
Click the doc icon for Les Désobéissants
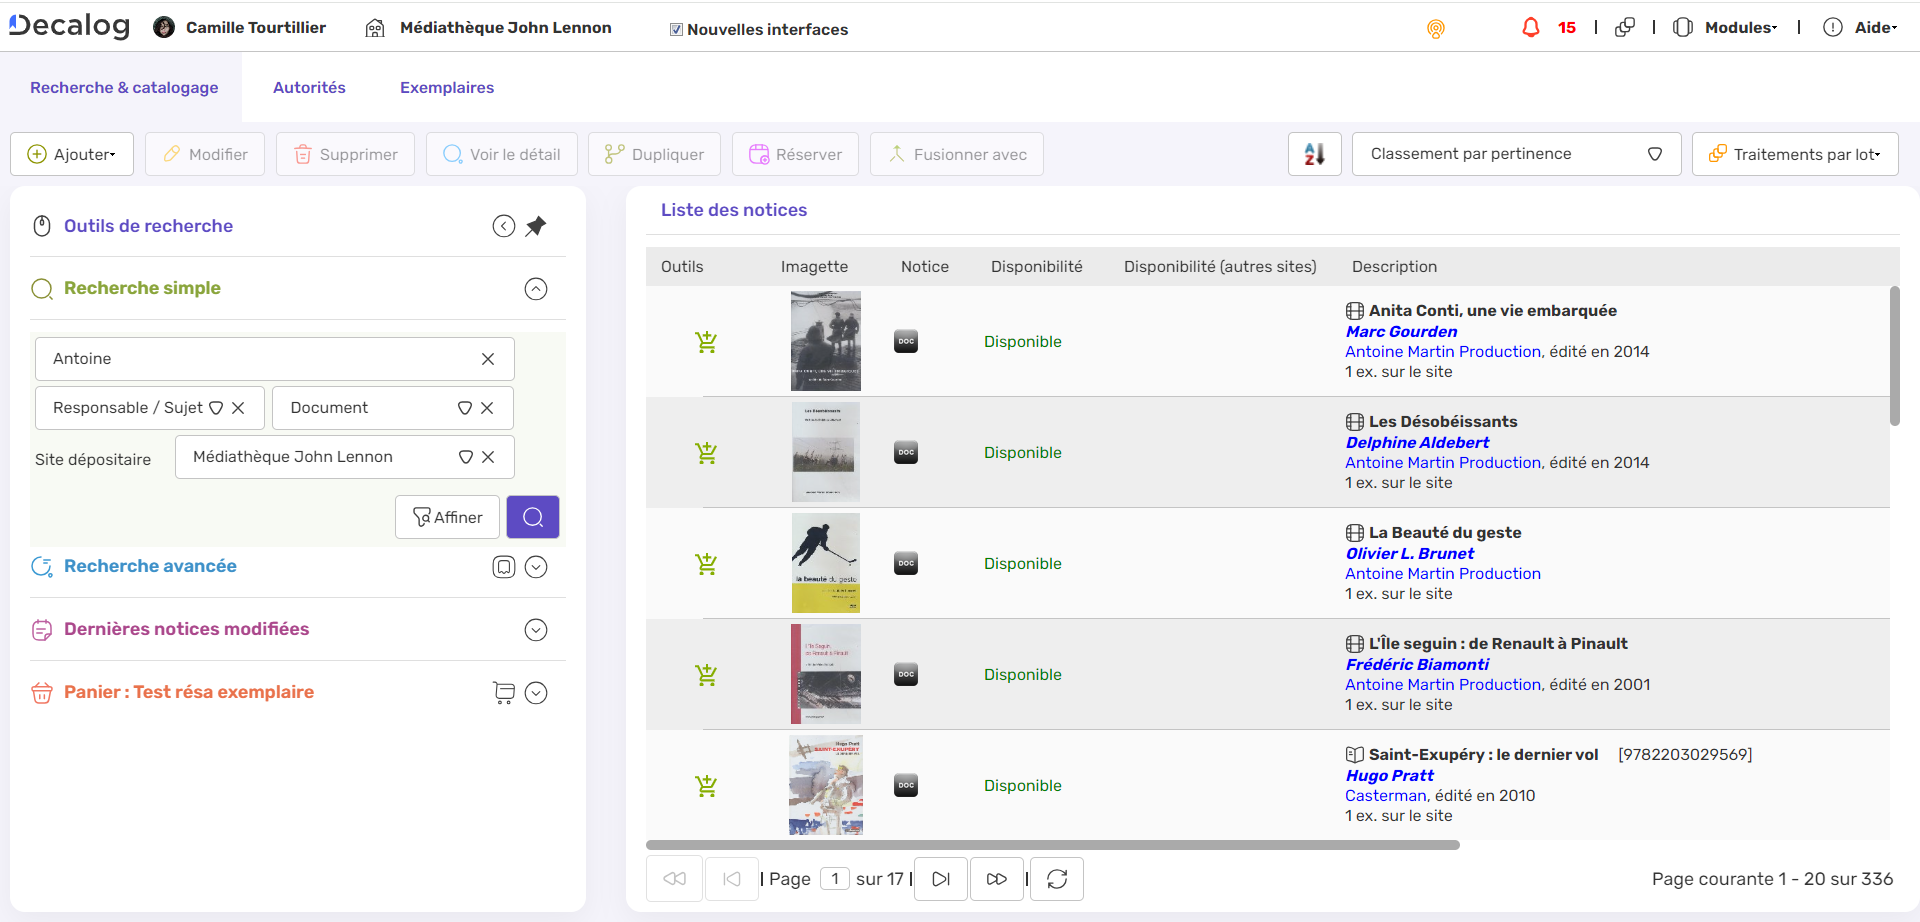(x=906, y=453)
